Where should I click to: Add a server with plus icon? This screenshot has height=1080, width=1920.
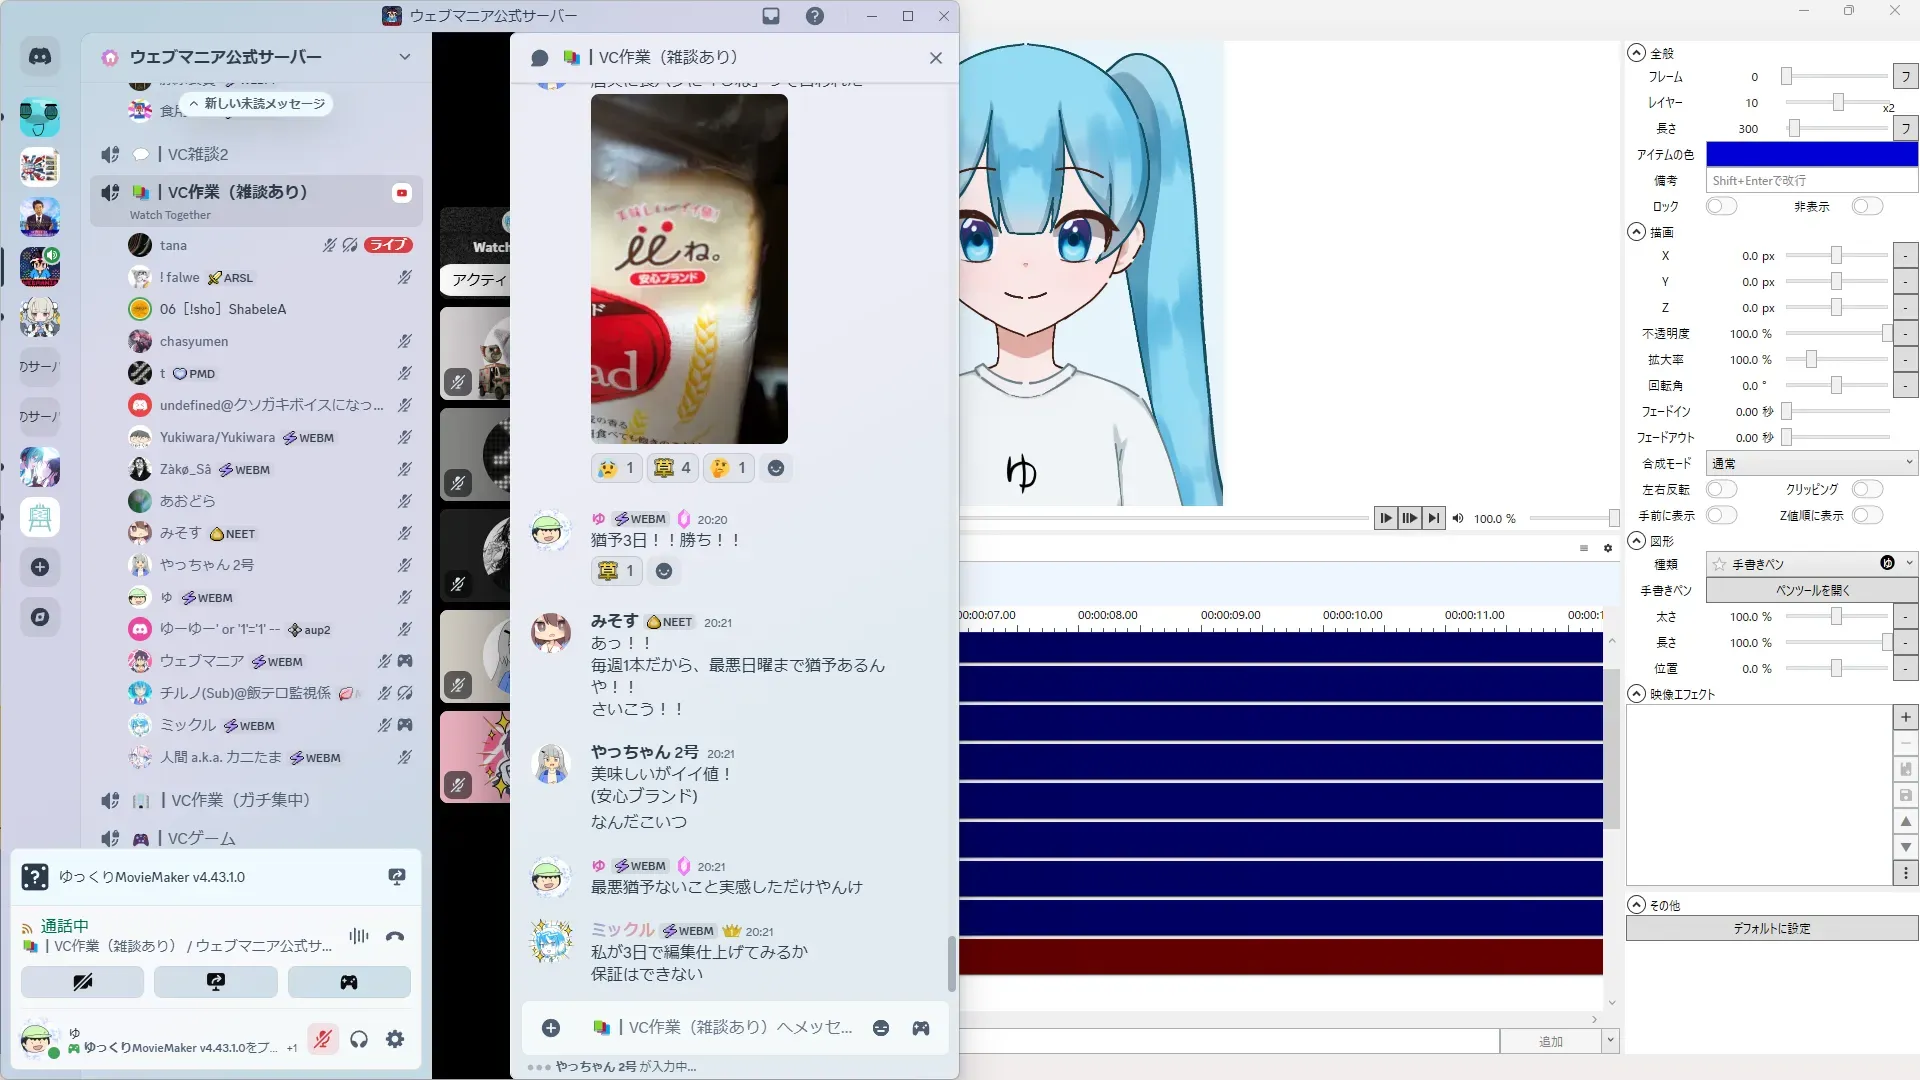click(40, 567)
